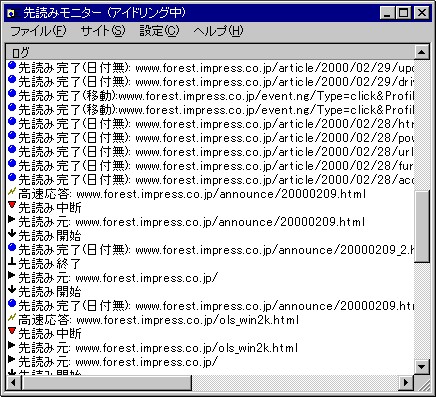
Task: Click play arrow icon of 先読み元 announce/20000209.html
Action: pos(12,219)
